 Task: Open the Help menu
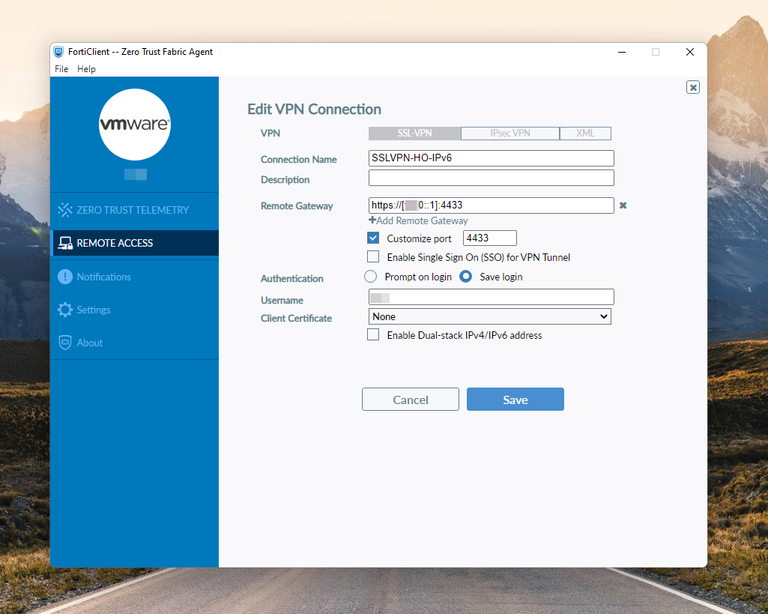(x=86, y=69)
